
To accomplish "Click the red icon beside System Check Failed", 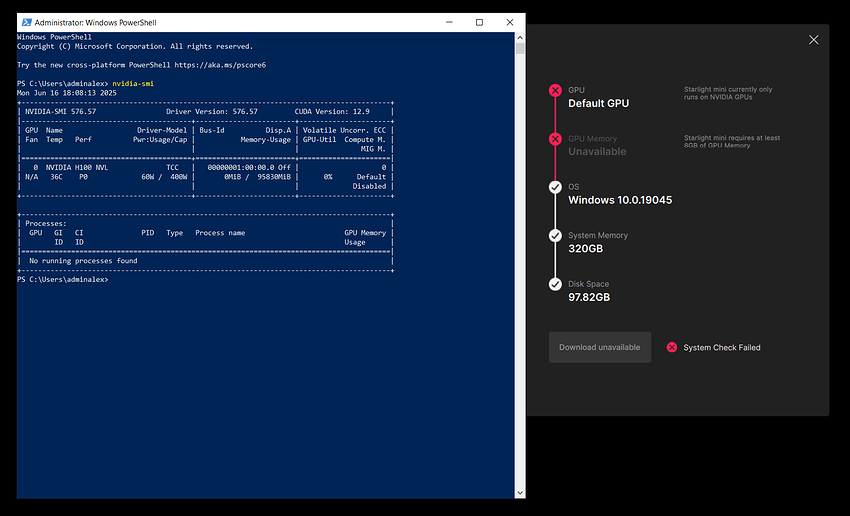I will pos(672,347).
